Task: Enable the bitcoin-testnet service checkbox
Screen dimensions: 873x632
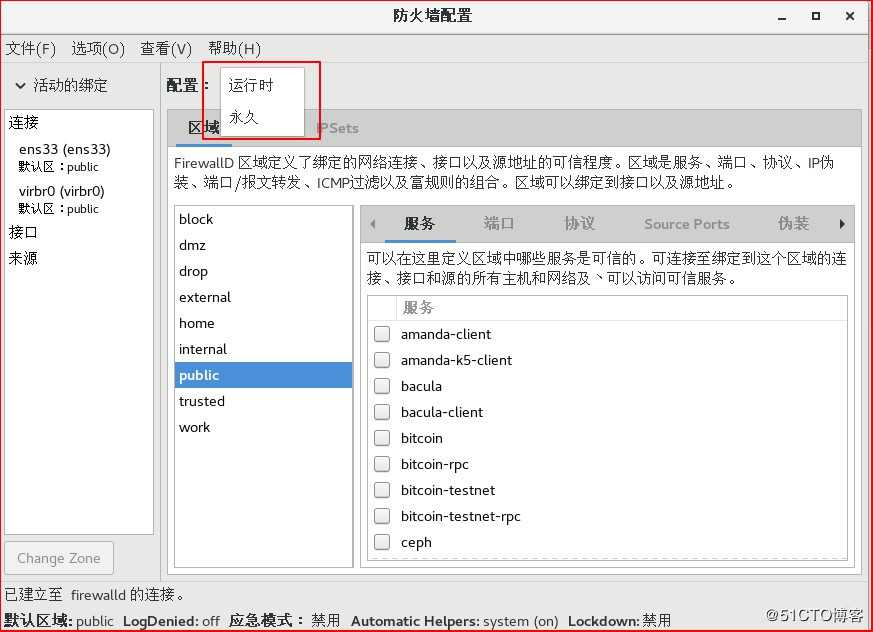Action: pos(382,490)
